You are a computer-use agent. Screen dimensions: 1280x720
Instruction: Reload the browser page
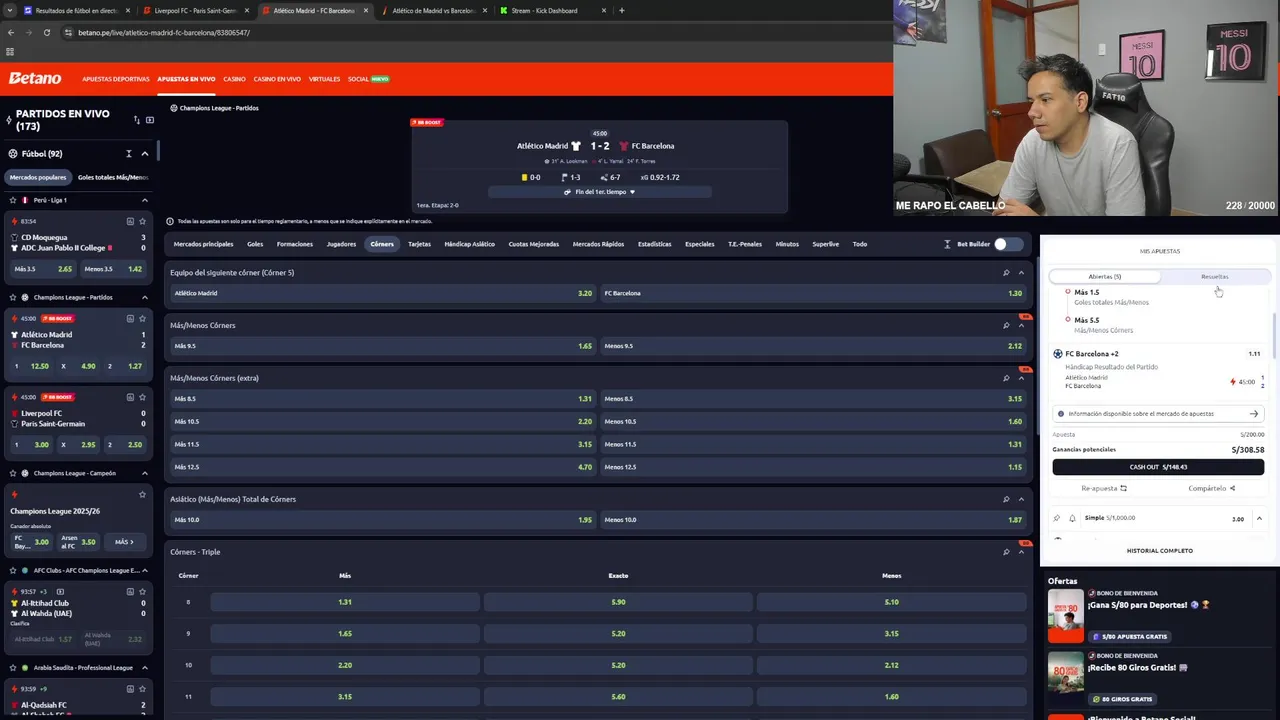[x=46, y=32]
